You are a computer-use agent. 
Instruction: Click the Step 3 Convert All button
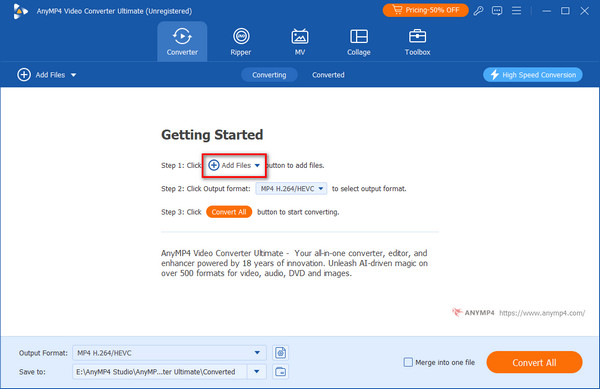[x=229, y=212]
